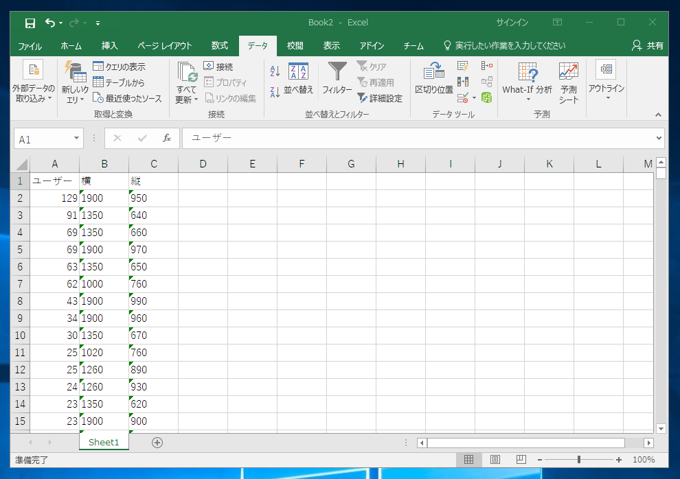This screenshot has width=680, height=479.
Task: Add a new sheet with plus icon
Action: click(157, 442)
